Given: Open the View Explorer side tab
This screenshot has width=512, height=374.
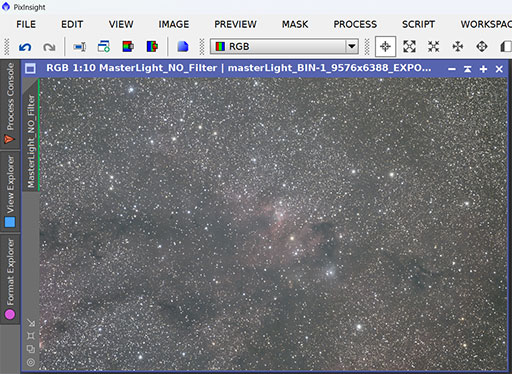Looking at the screenshot, I should click(x=10, y=192).
